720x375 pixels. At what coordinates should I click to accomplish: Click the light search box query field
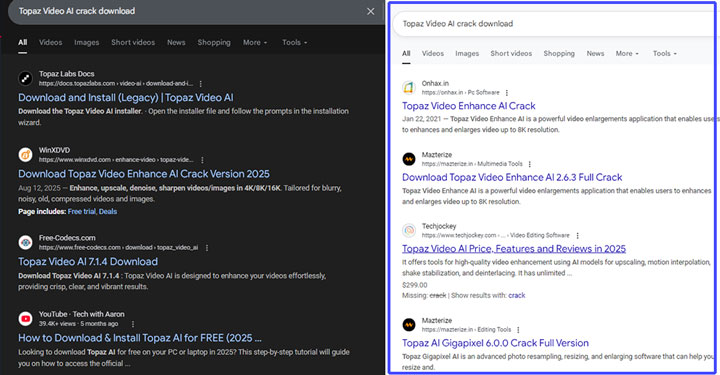[x=553, y=24]
